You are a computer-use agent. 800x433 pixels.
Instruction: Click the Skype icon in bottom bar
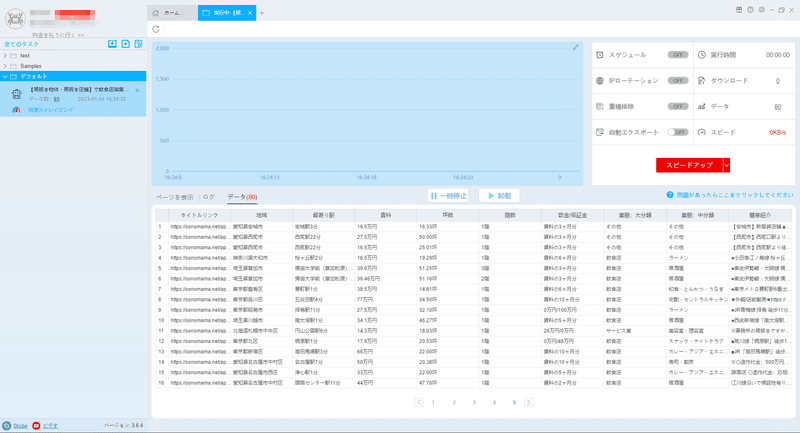coord(7,425)
